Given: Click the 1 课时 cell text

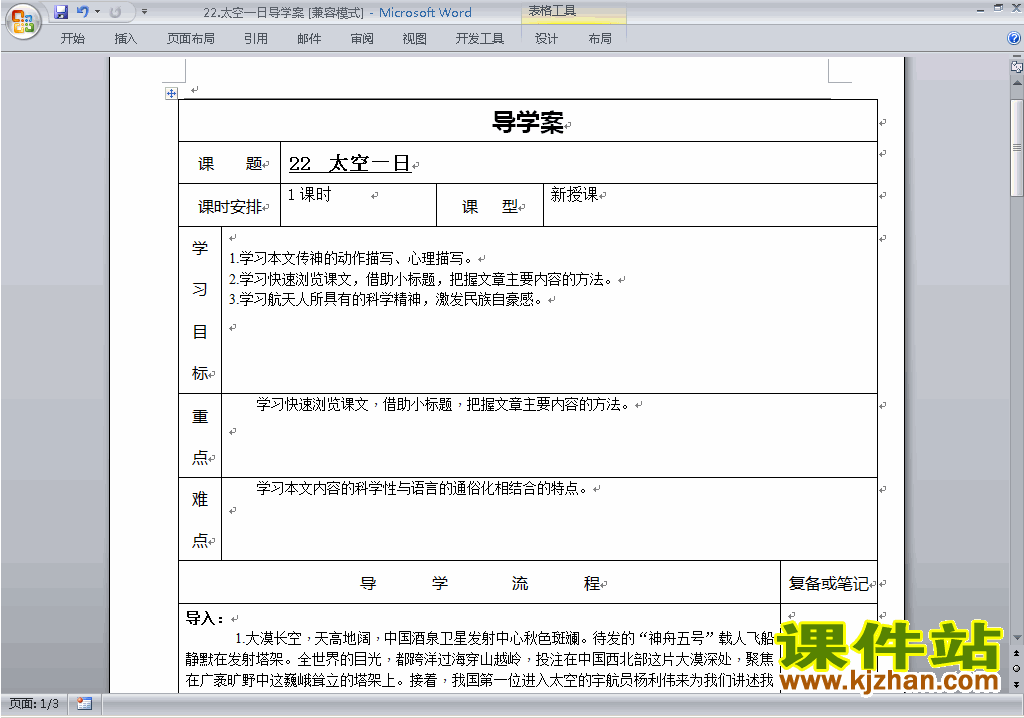Looking at the screenshot, I should (310, 195).
